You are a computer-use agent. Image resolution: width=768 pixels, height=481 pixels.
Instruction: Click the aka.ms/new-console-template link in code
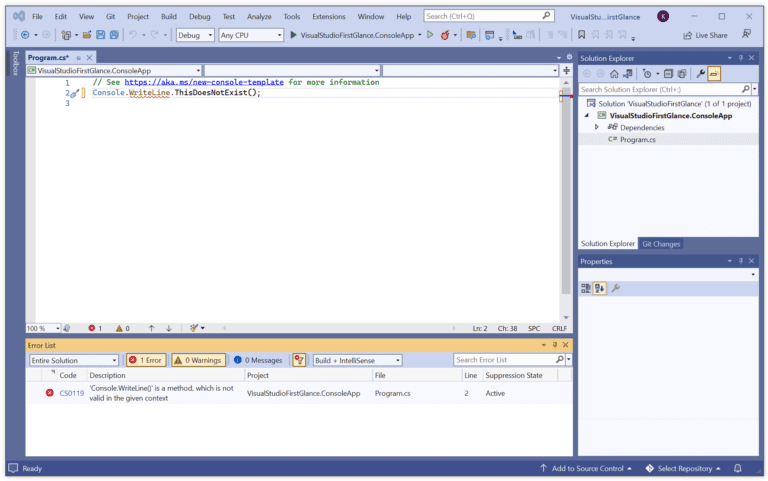click(204, 82)
